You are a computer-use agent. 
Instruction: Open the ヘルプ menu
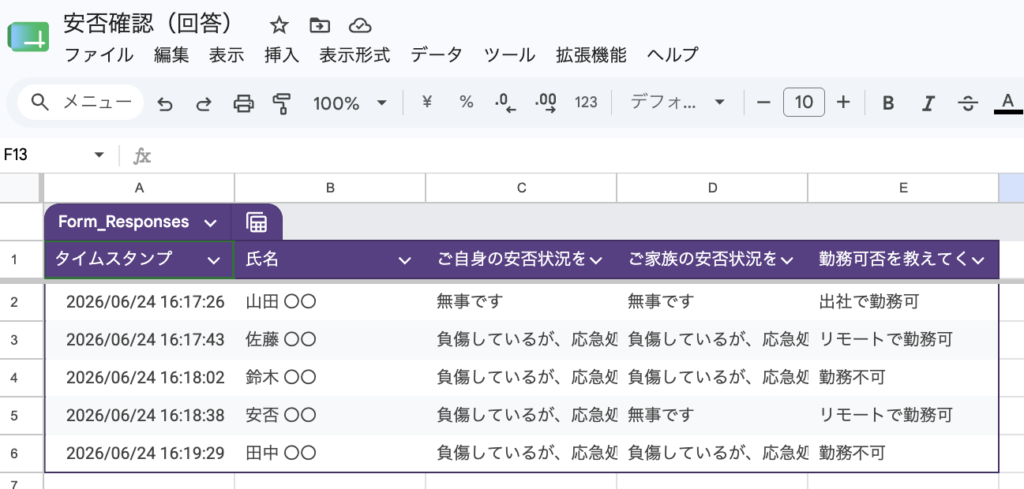pyautogui.click(x=673, y=55)
